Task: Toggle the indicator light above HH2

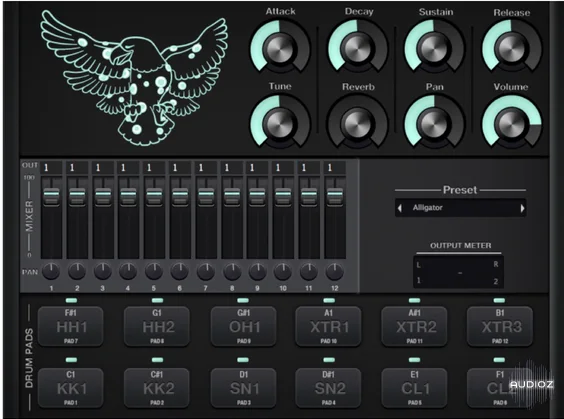Action: coord(157,300)
